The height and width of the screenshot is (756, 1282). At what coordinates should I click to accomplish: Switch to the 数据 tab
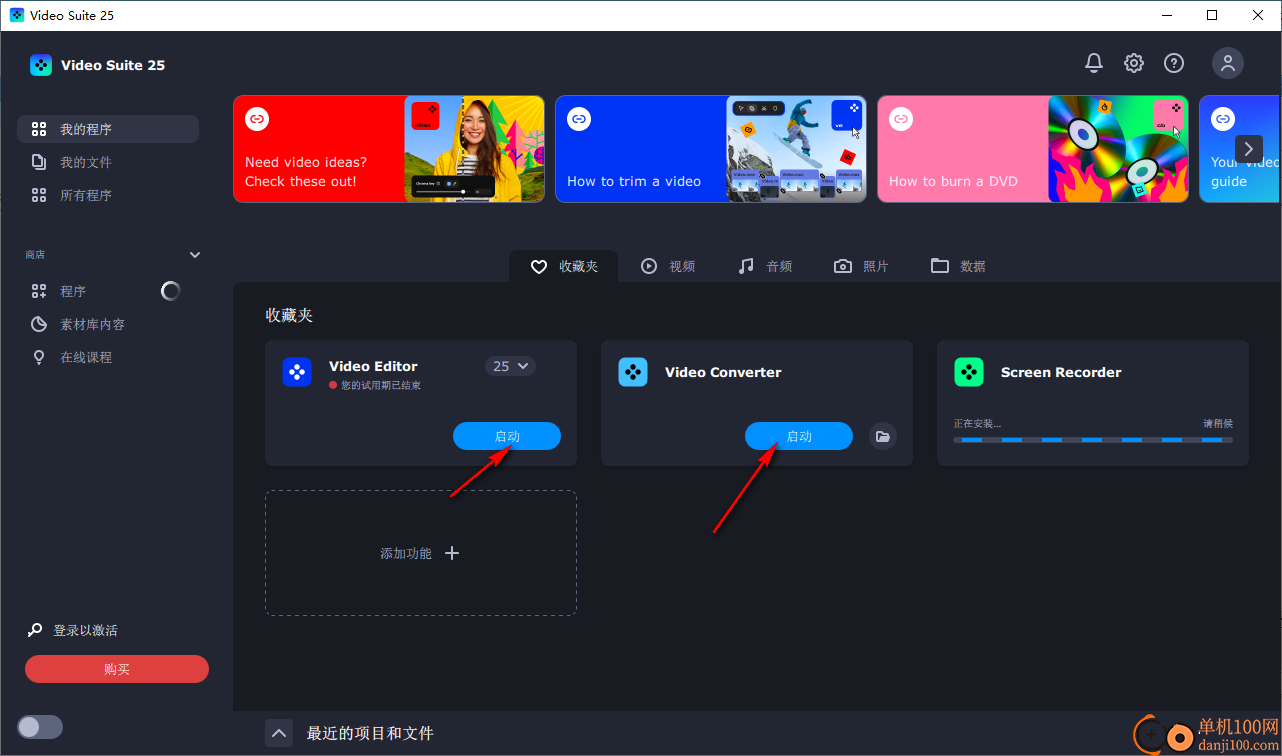[958, 266]
